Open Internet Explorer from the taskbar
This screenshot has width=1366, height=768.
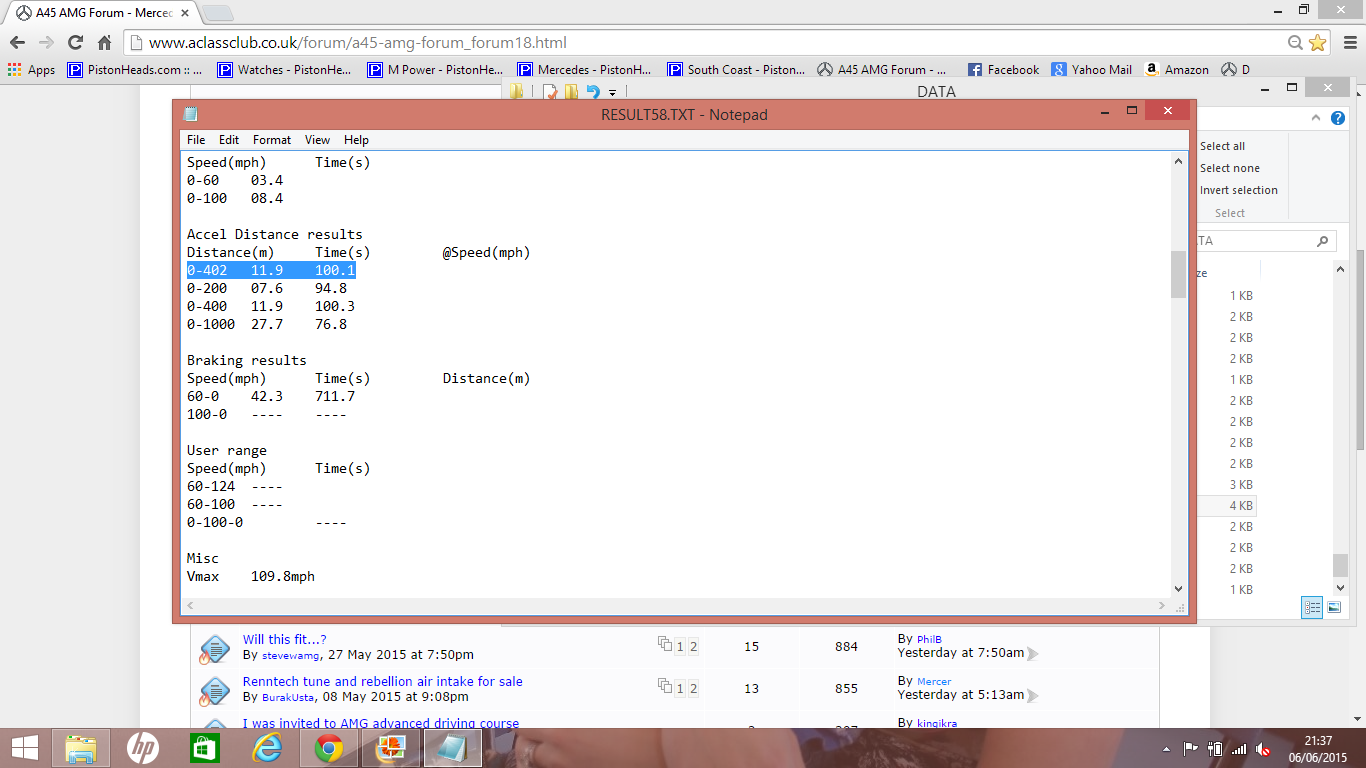[x=267, y=748]
